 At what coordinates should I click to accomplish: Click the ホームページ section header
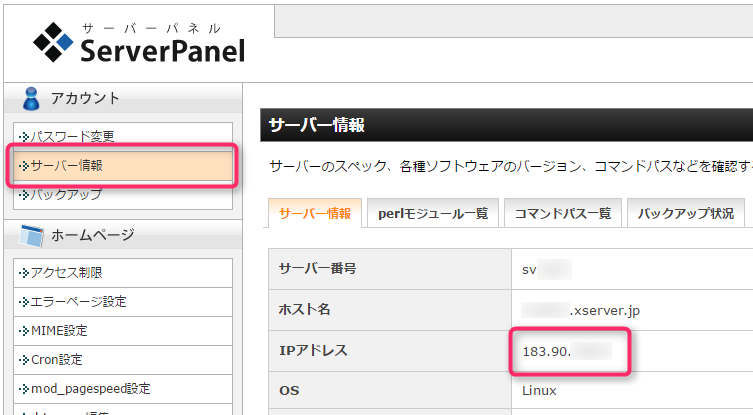pyautogui.click(x=123, y=235)
